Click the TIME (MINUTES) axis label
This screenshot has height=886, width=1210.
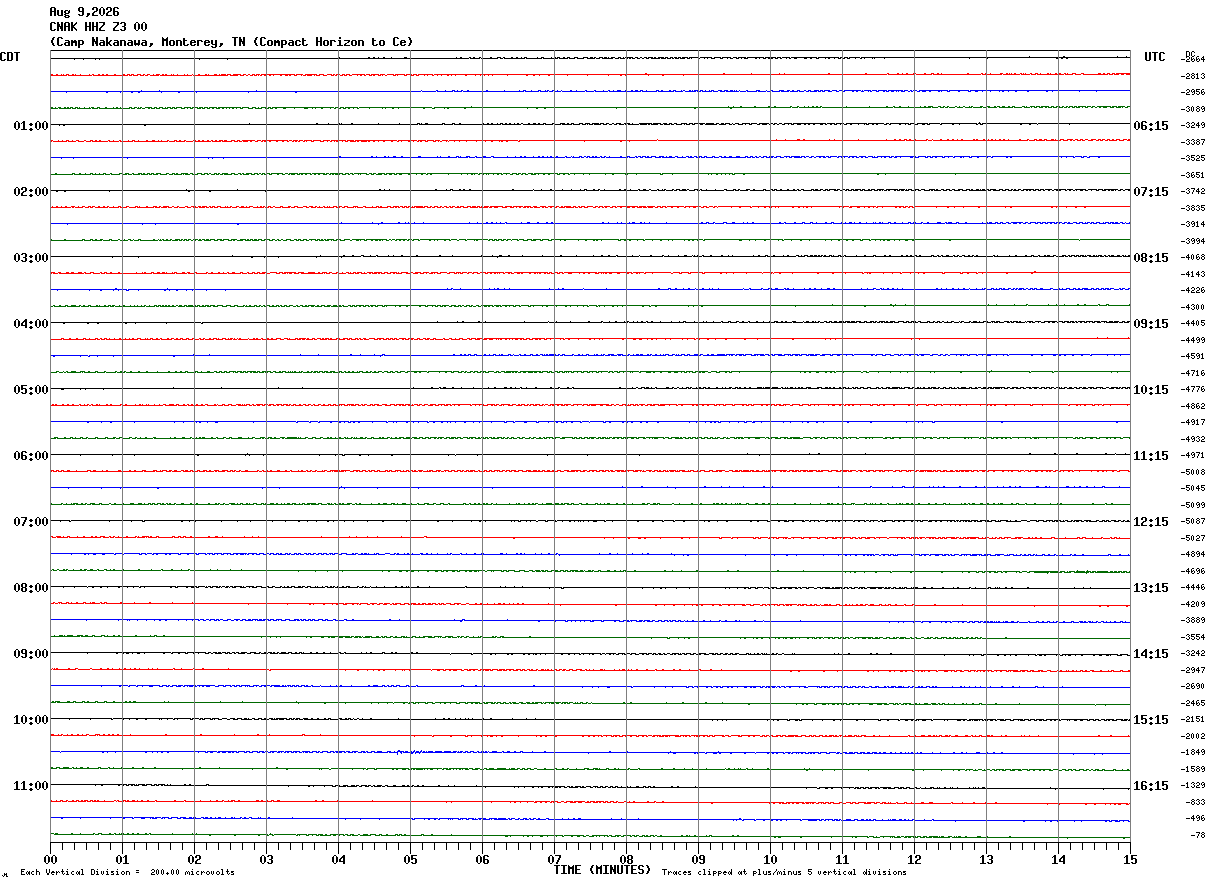(x=602, y=870)
